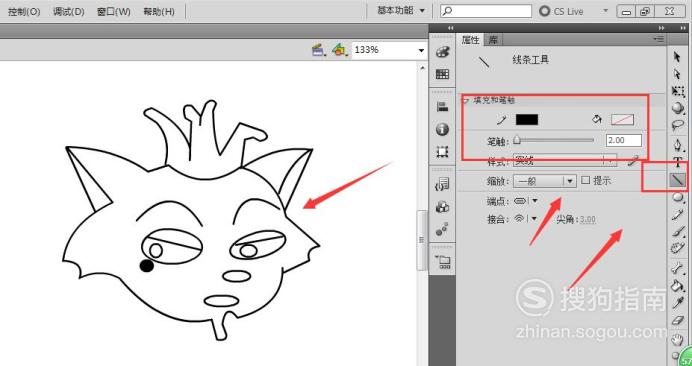The width and height of the screenshot is (692, 366).
Task: Open the Info panel icon
Action: tap(442, 129)
